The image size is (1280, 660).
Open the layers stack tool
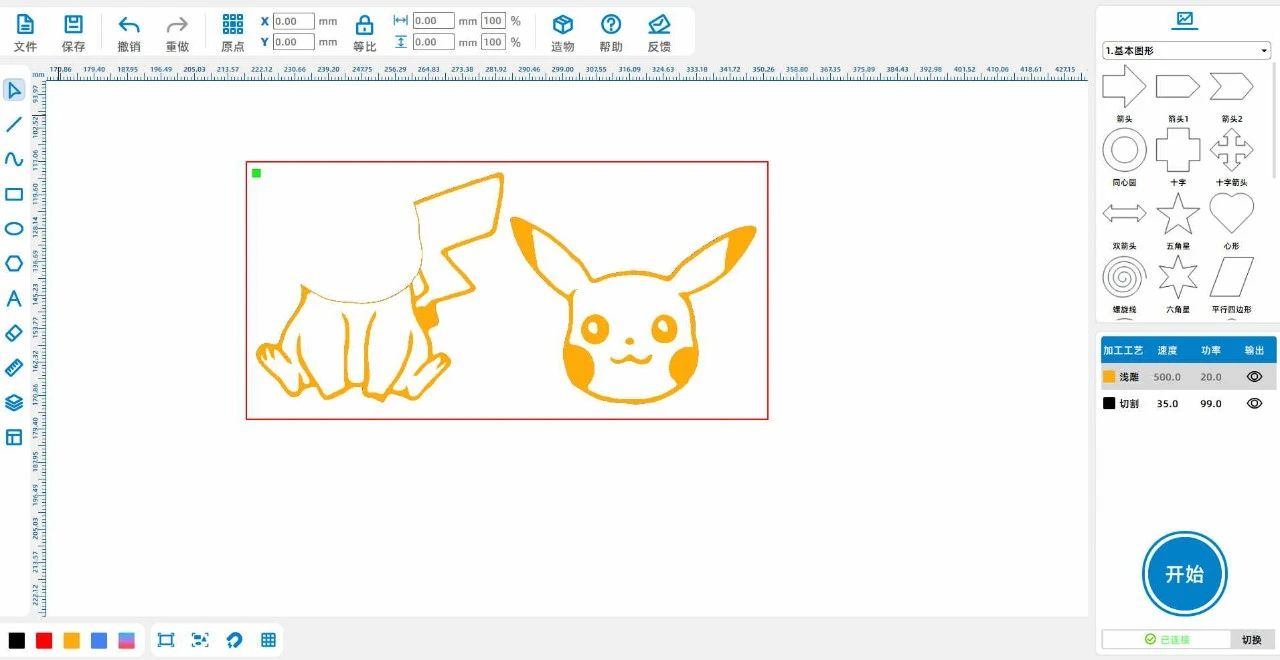tap(14, 403)
